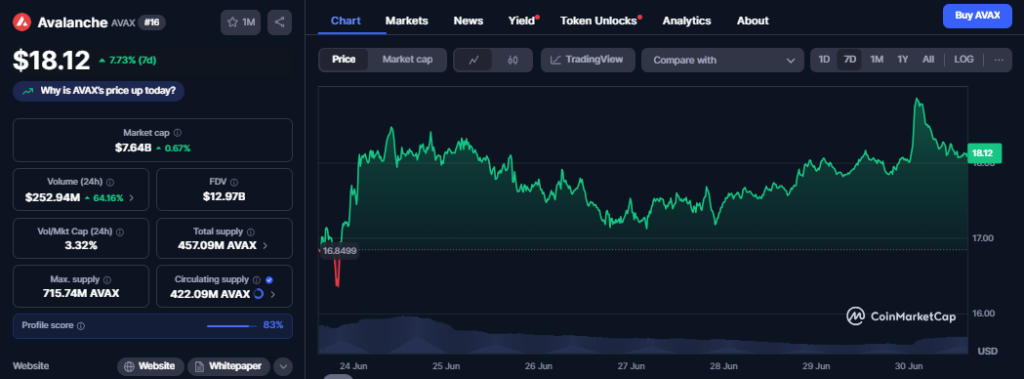
Task: Expand more links next to Whitepaper
Action: pos(283,366)
